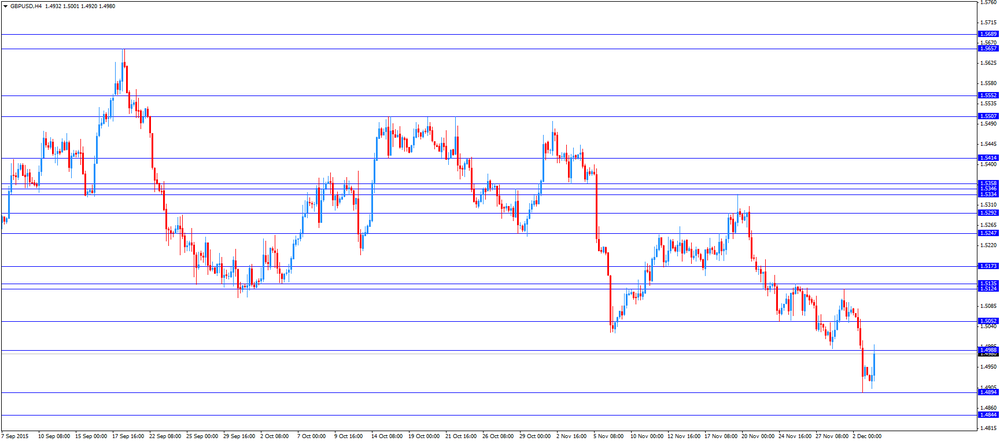Select the 1.5552 horizontal line price label
1000x441 pixels.
[987, 95]
